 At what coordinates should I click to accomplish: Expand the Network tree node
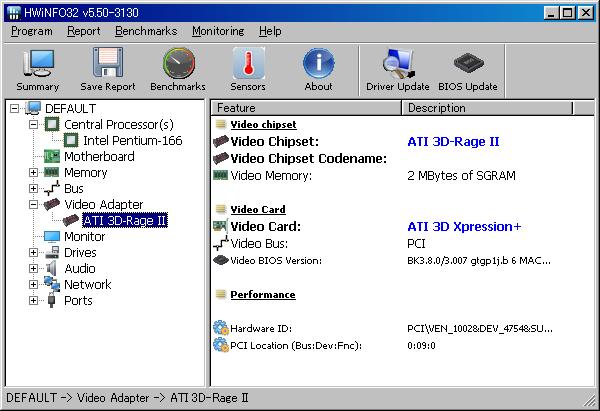click(x=33, y=285)
